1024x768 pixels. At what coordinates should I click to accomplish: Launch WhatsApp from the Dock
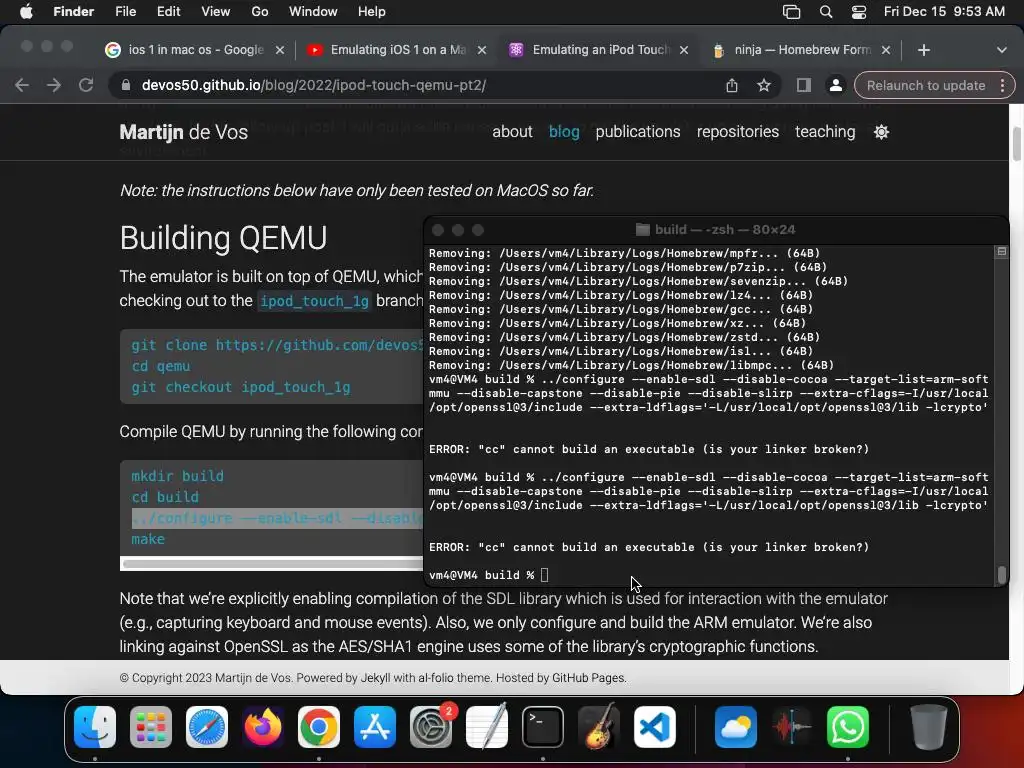coord(848,727)
